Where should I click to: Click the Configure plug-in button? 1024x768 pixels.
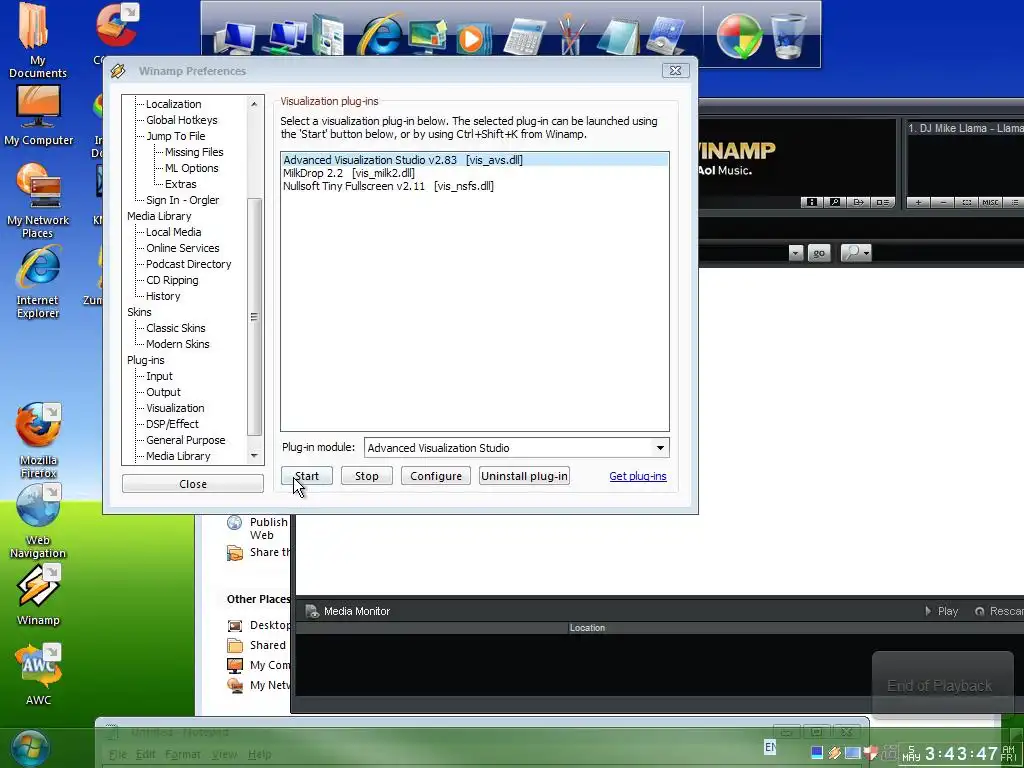436,476
